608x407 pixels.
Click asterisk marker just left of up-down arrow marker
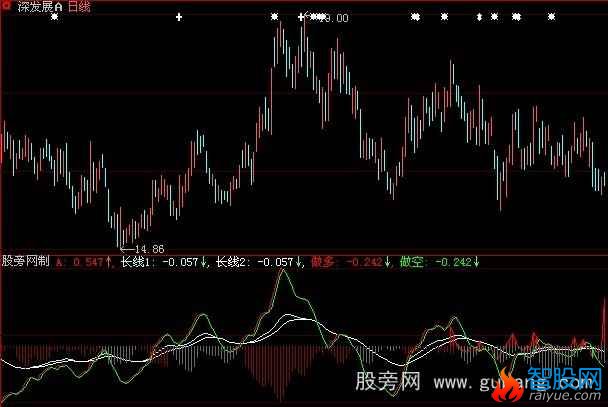point(444,17)
